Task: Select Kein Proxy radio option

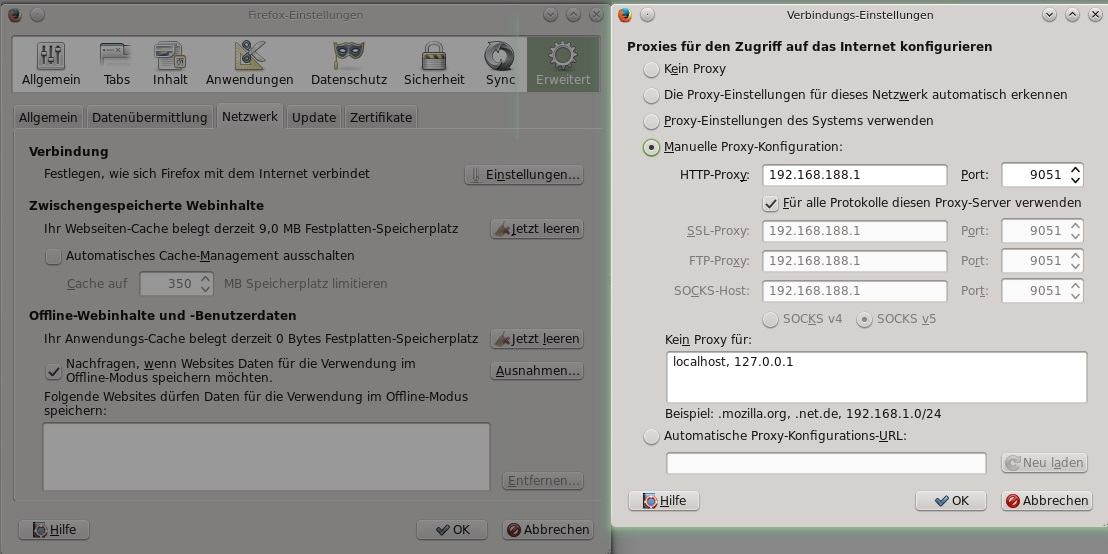Action: (x=651, y=69)
